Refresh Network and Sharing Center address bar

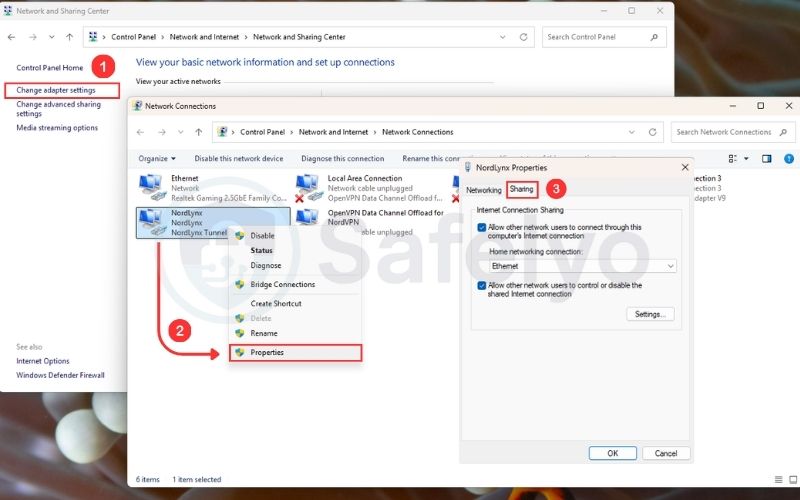pyautogui.click(x=523, y=37)
